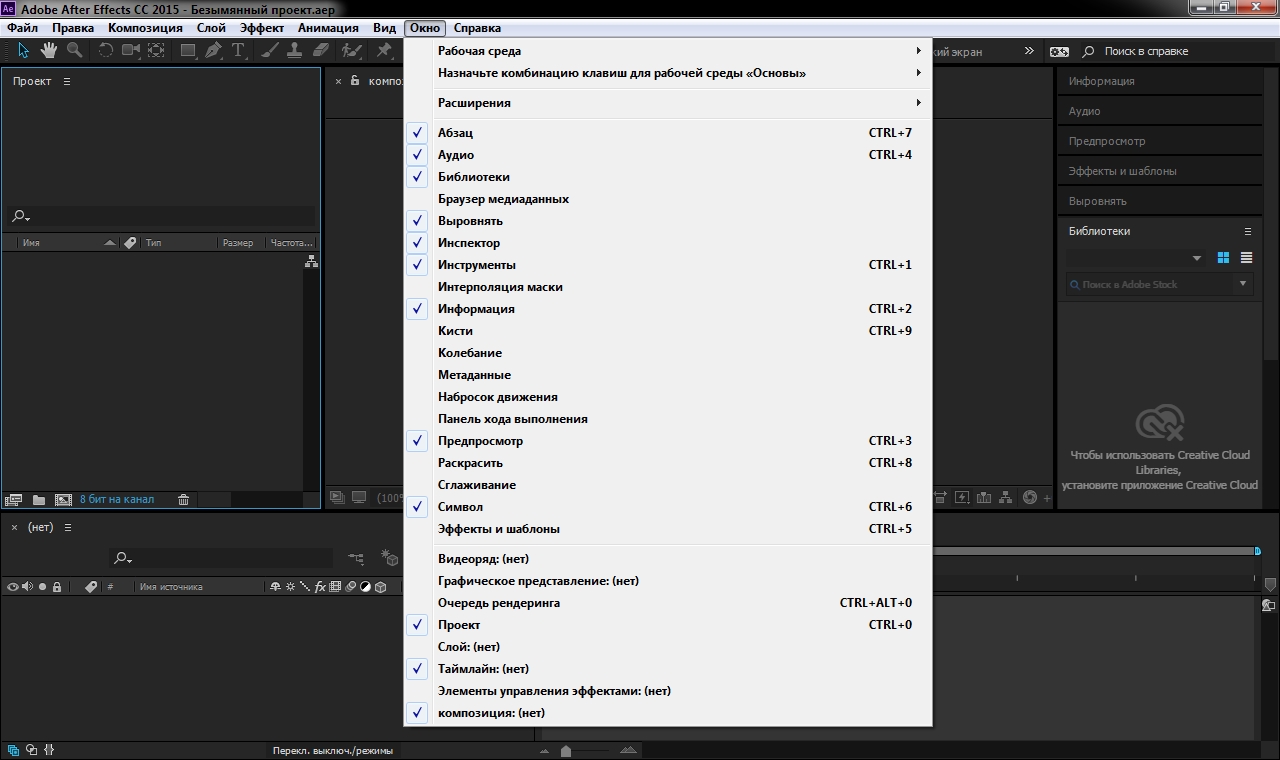Image resolution: width=1280 pixels, height=760 pixels.
Task: Uncheck the Символ panel entry
Action: 667,507
